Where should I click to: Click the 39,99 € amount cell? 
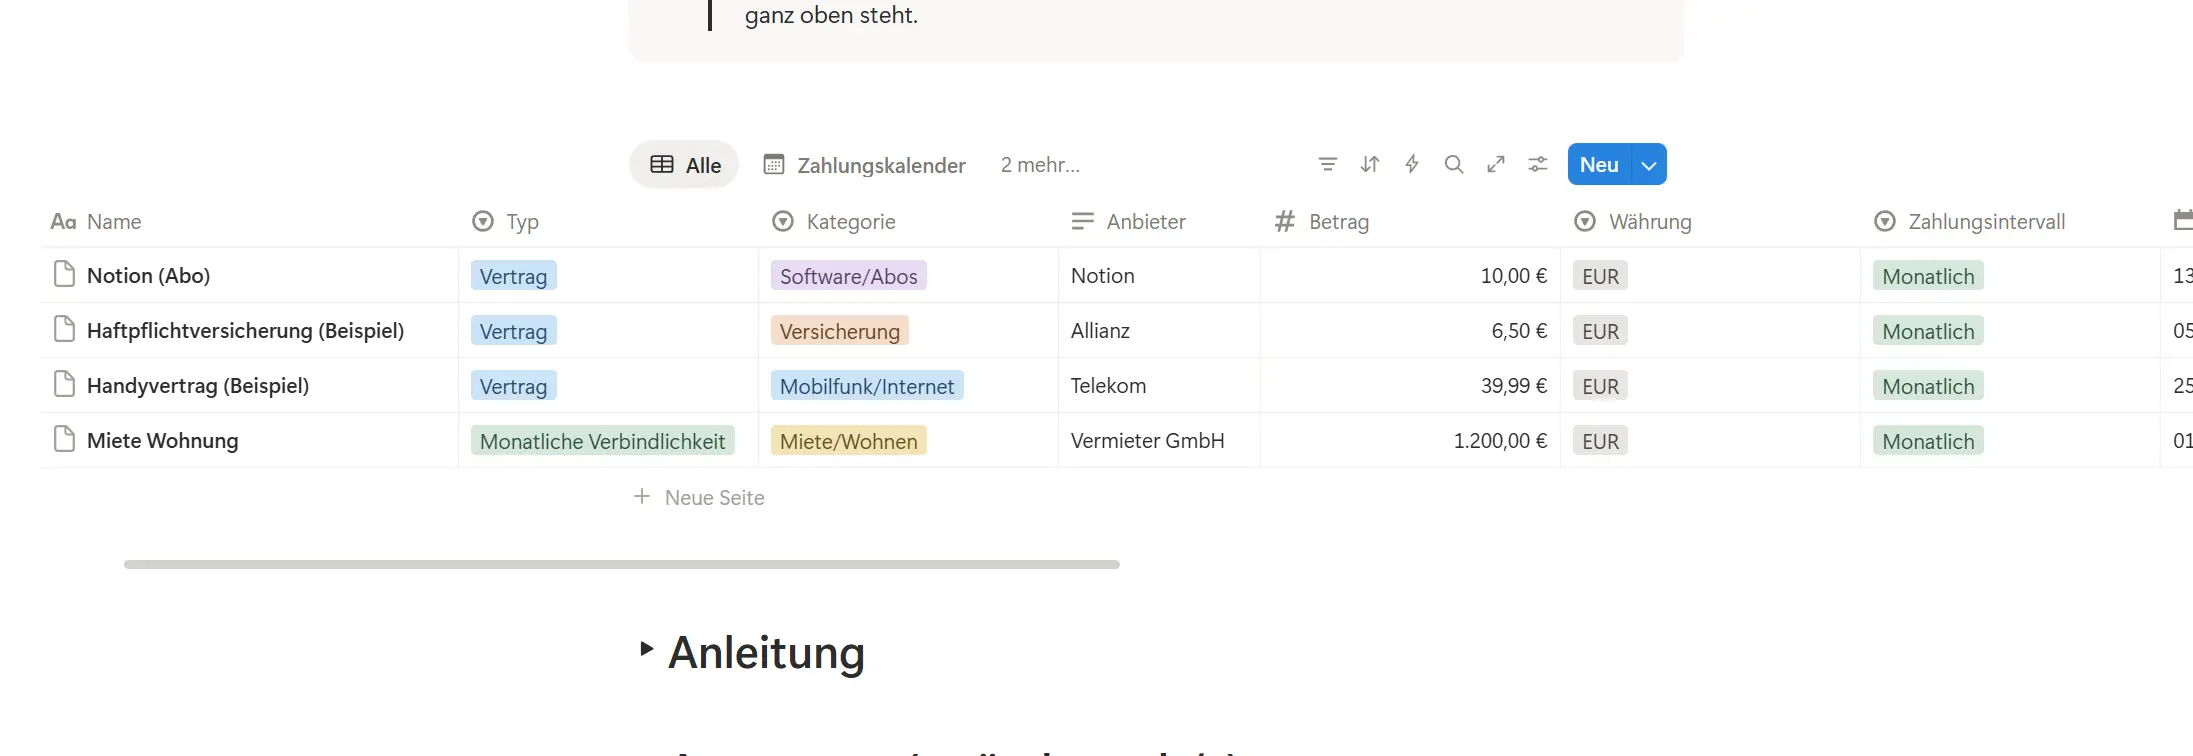click(1410, 385)
